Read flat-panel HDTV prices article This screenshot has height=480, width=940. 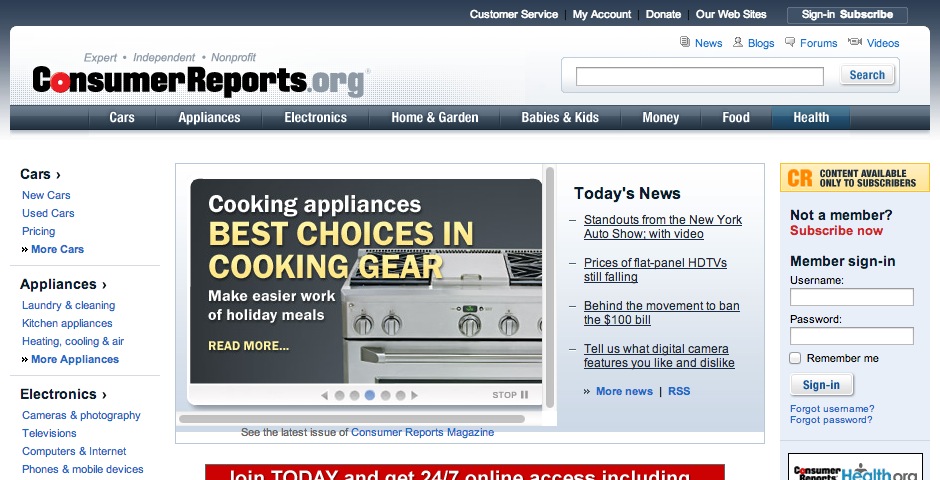click(x=655, y=270)
